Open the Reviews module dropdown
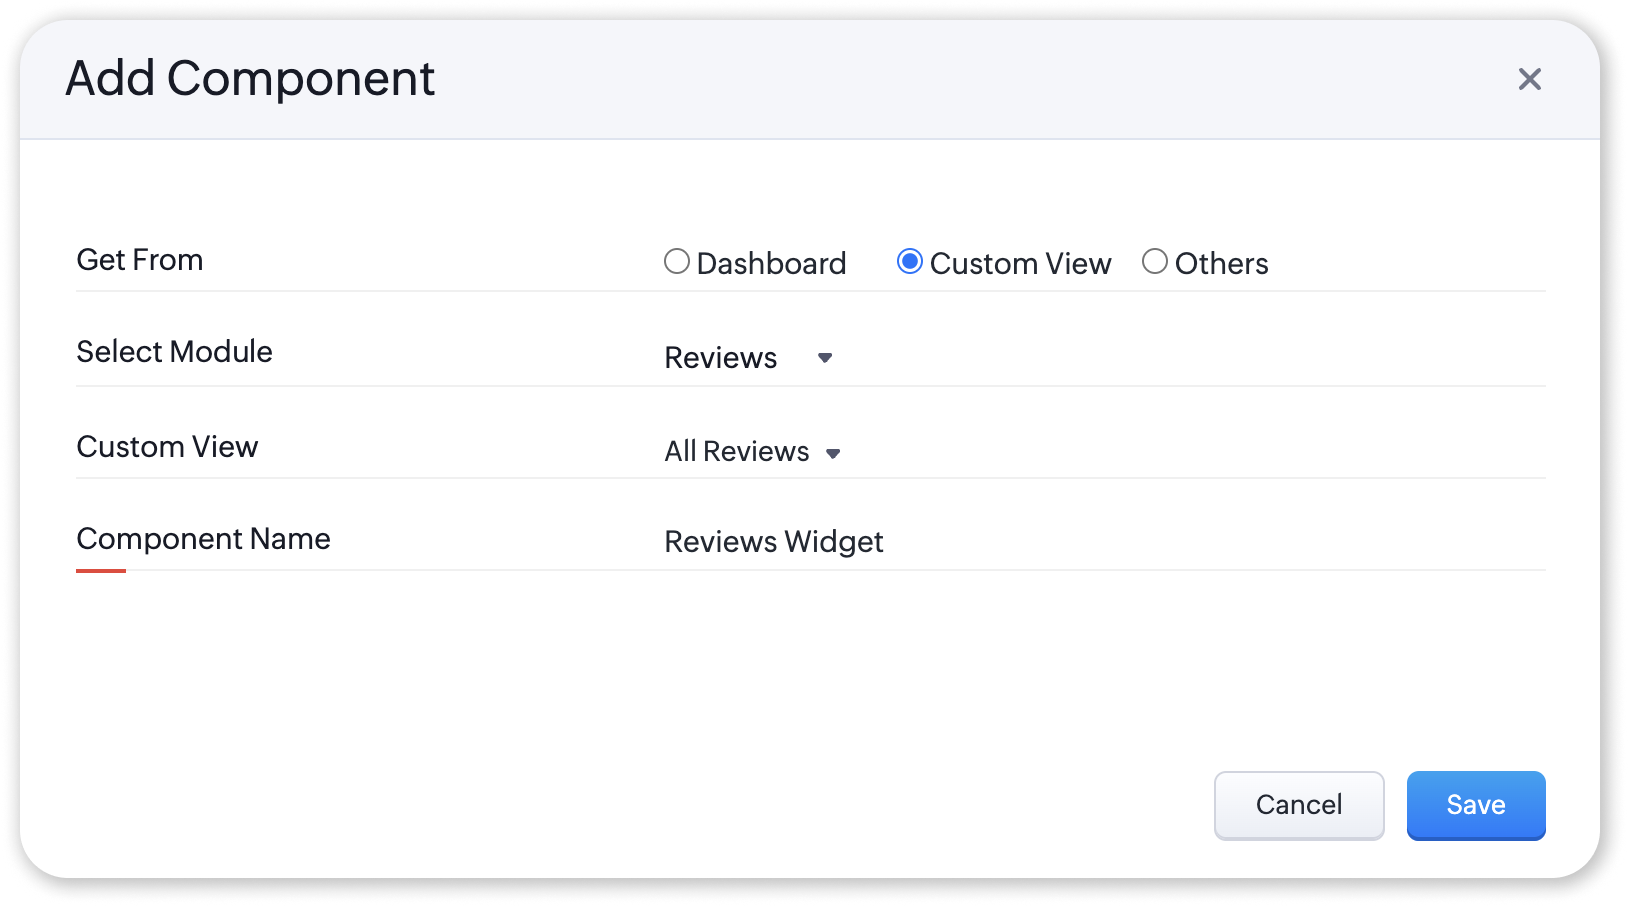 721,358
